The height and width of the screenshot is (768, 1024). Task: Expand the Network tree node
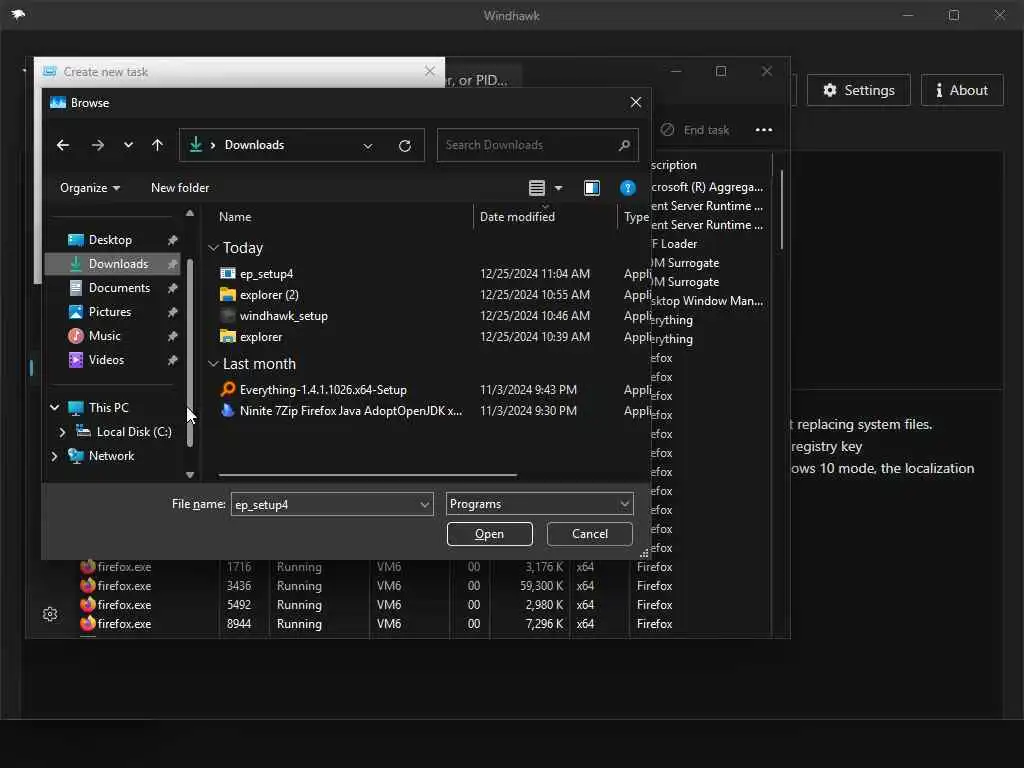[55, 456]
